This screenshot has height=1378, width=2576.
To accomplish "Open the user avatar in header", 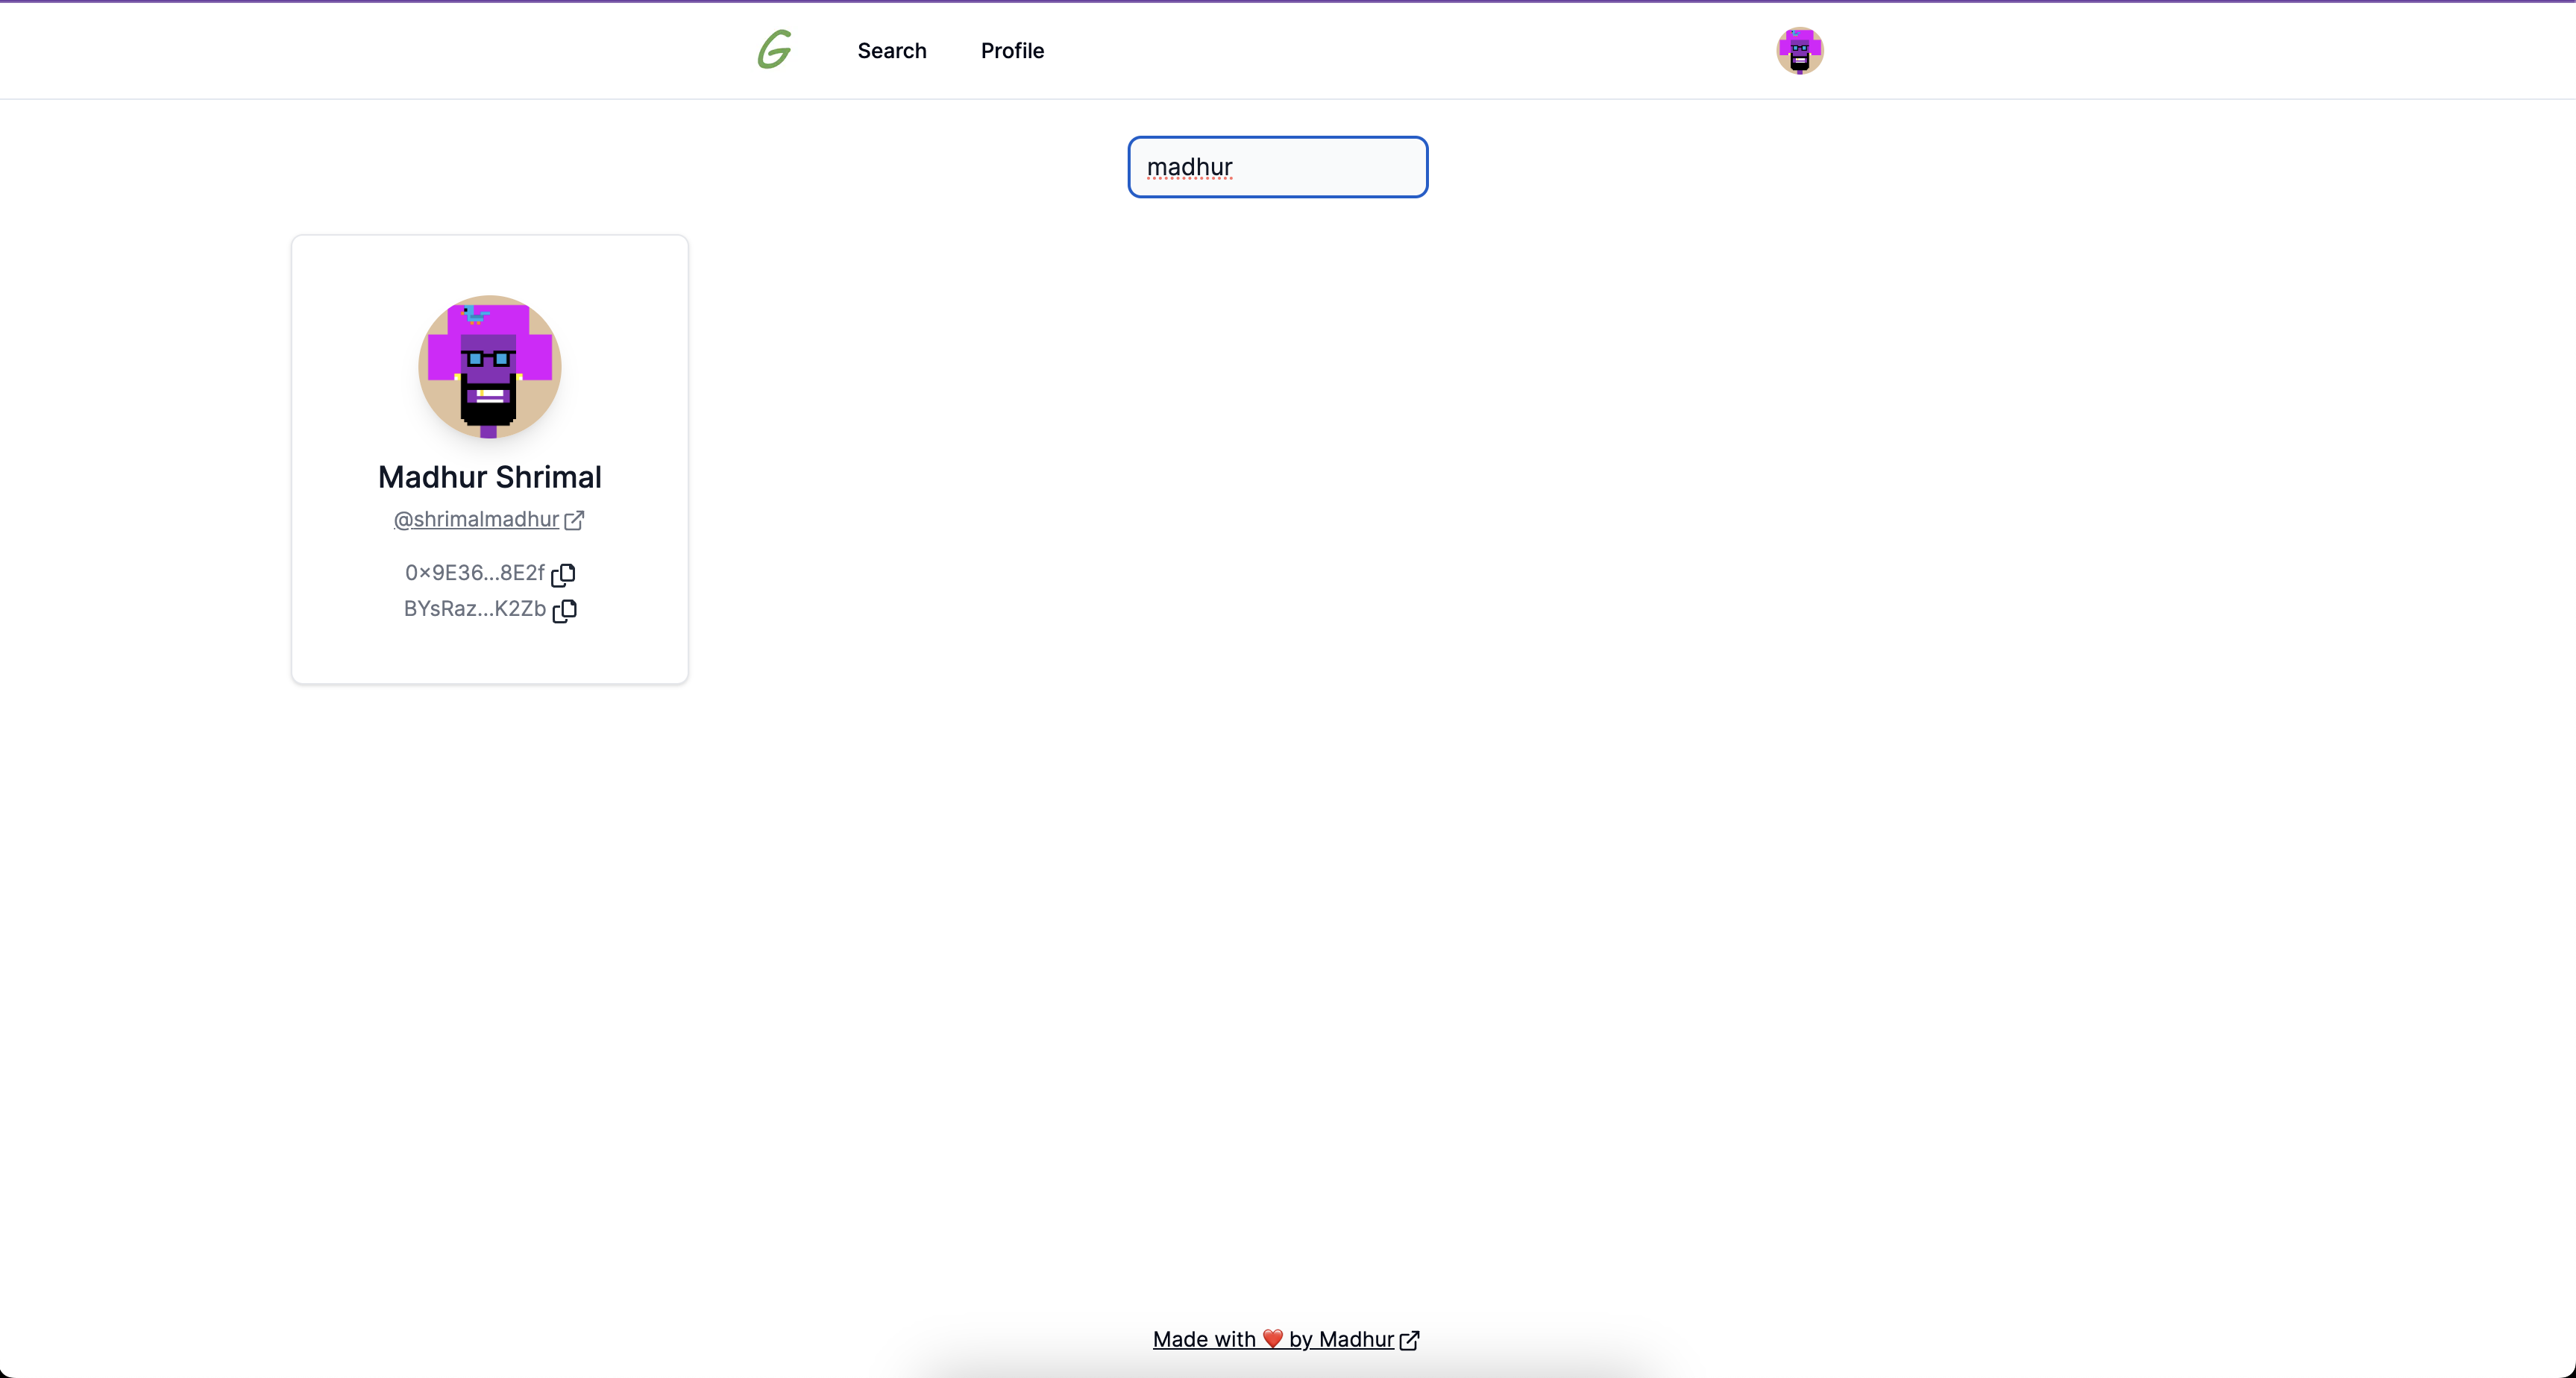I will [x=1799, y=50].
